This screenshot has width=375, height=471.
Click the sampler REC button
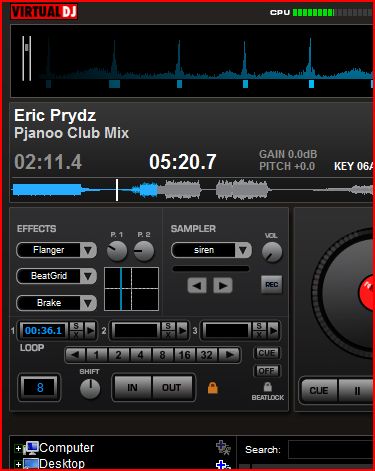(272, 284)
